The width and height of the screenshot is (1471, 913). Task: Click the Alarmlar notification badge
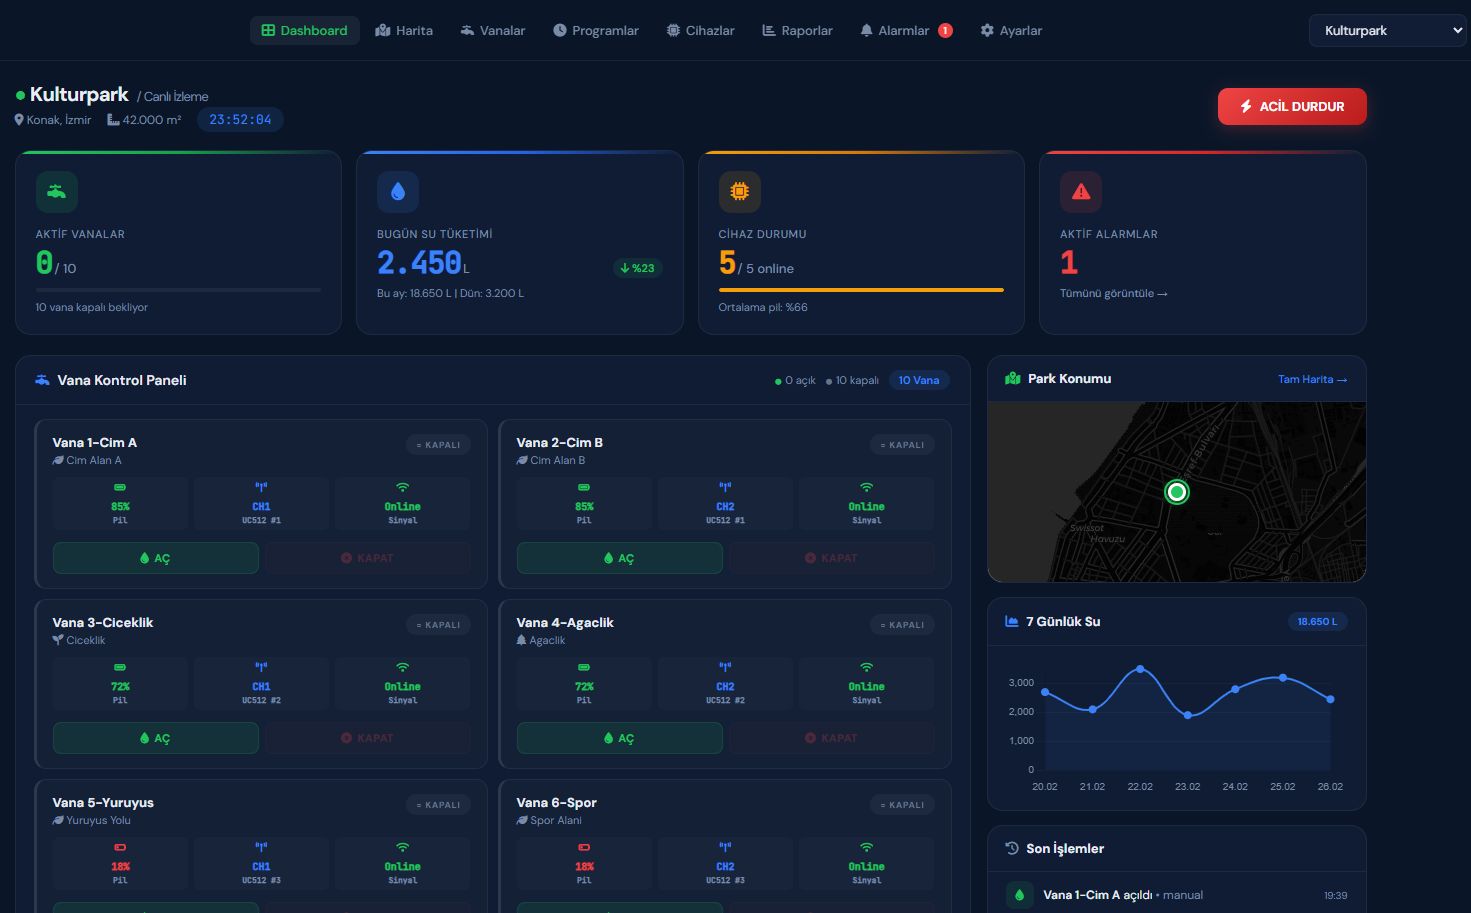(x=945, y=31)
